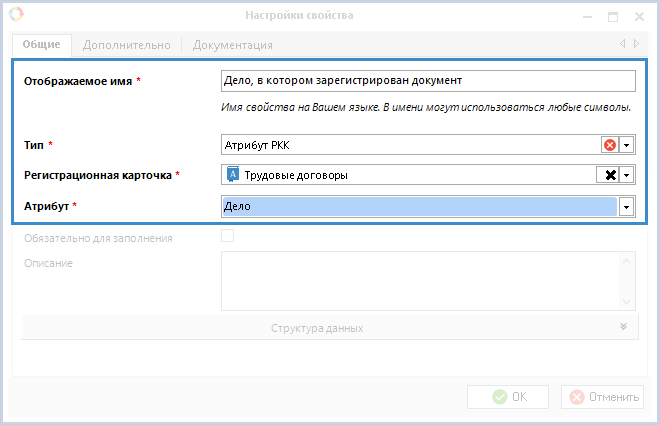The image size is (660, 425).
Task: Close the Настройки свойства dialog
Action: (x=638, y=16)
